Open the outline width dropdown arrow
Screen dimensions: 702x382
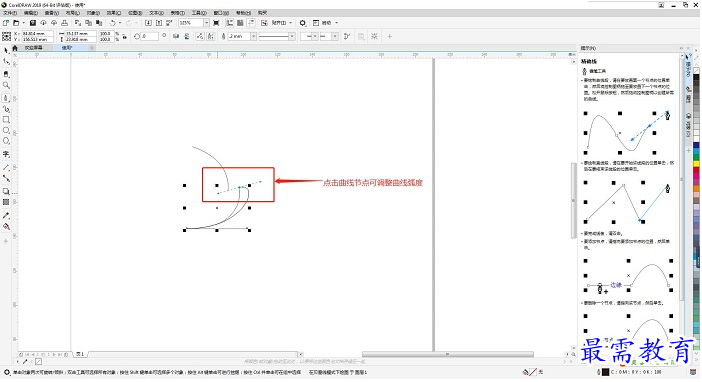pyautogui.click(x=253, y=36)
